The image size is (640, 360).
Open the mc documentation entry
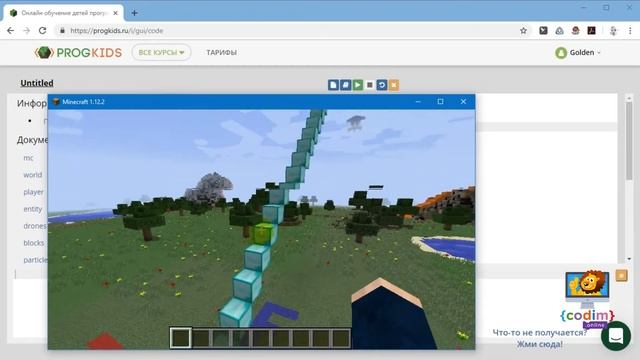[x=28, y=158]
